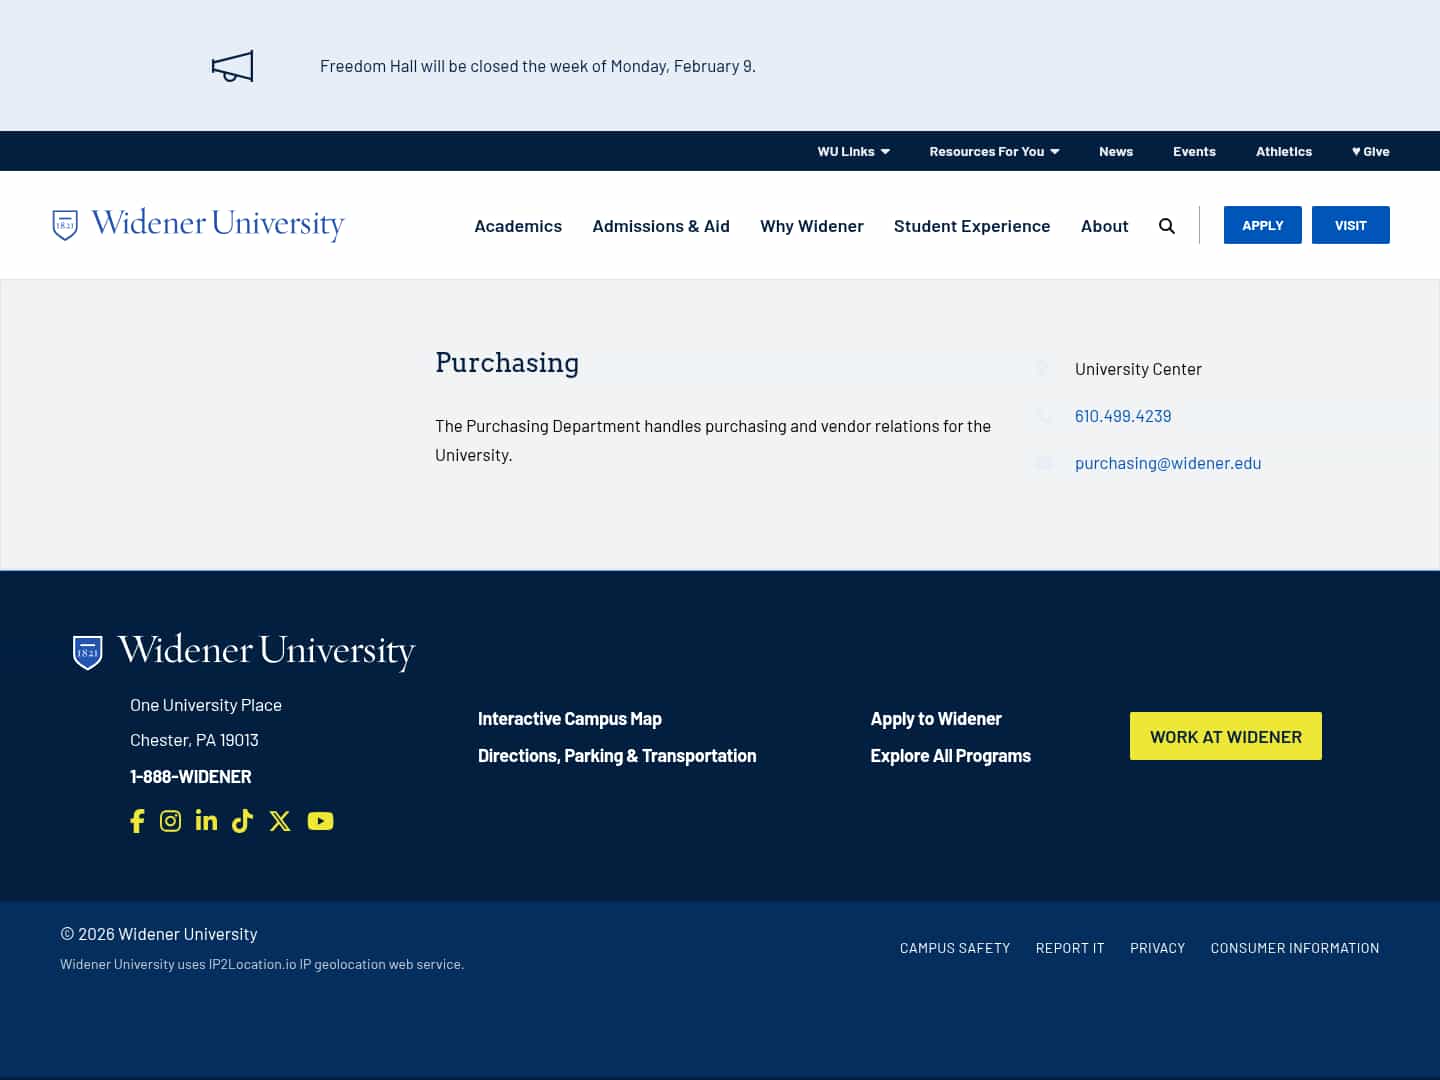Click the YouTube icon
The width and height of the screenshot is (1440, 1080).
point(320,821)
